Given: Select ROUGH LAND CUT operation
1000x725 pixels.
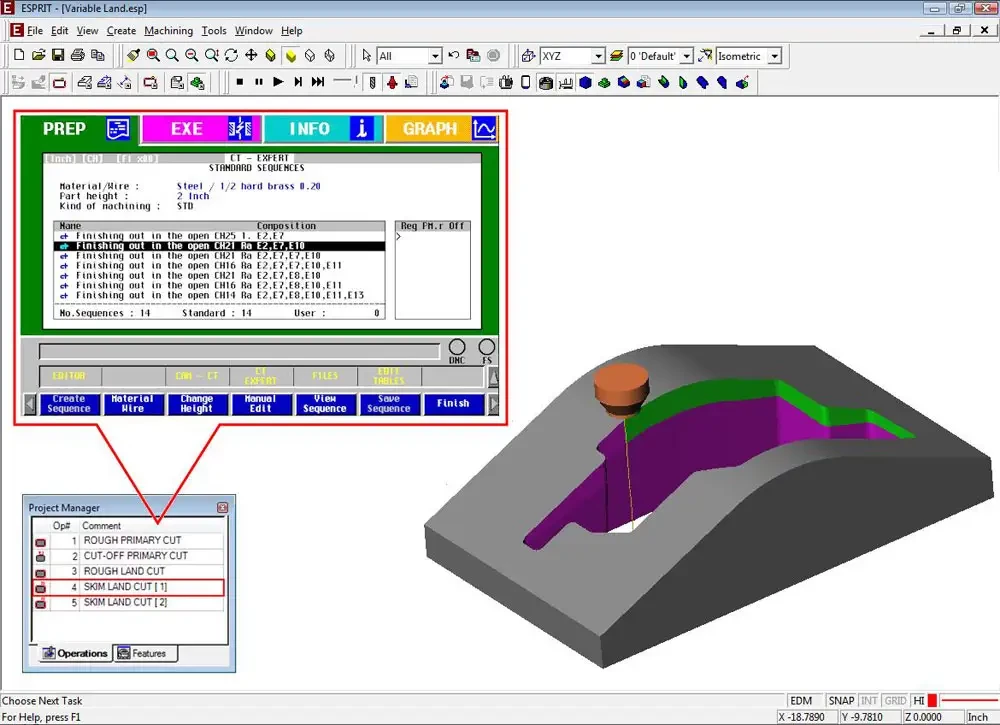Looking at the screenshot, I should [x=129, y=571].
